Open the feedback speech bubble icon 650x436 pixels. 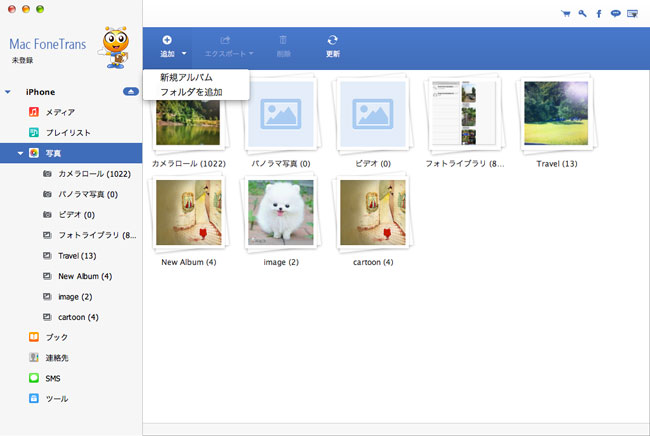tap(614, 14)
